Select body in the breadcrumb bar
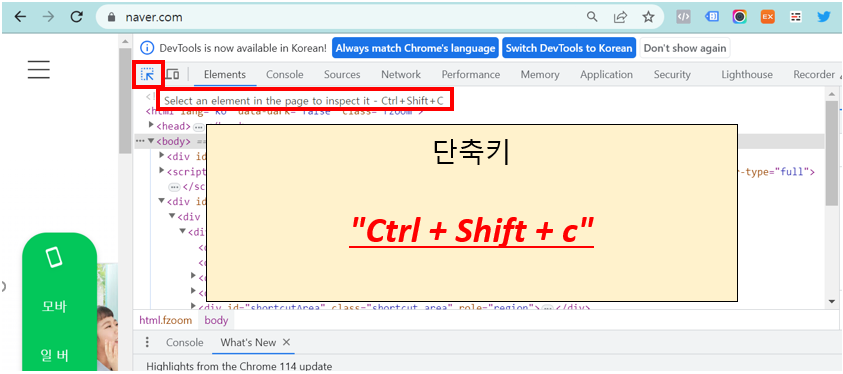This screenshot has width=843, height=374. pyautogui.click(x=216, y=320)
